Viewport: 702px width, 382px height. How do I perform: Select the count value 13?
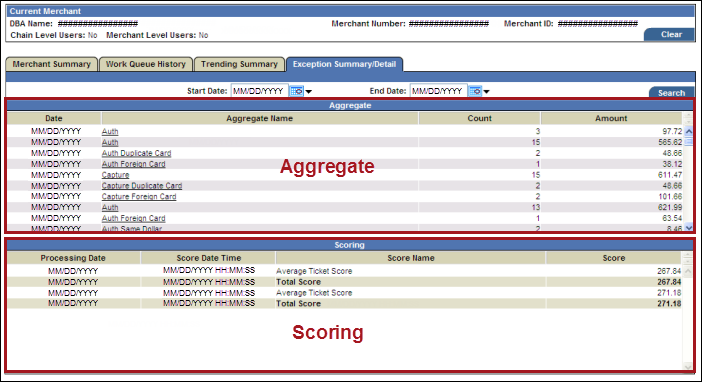[536, 207]
